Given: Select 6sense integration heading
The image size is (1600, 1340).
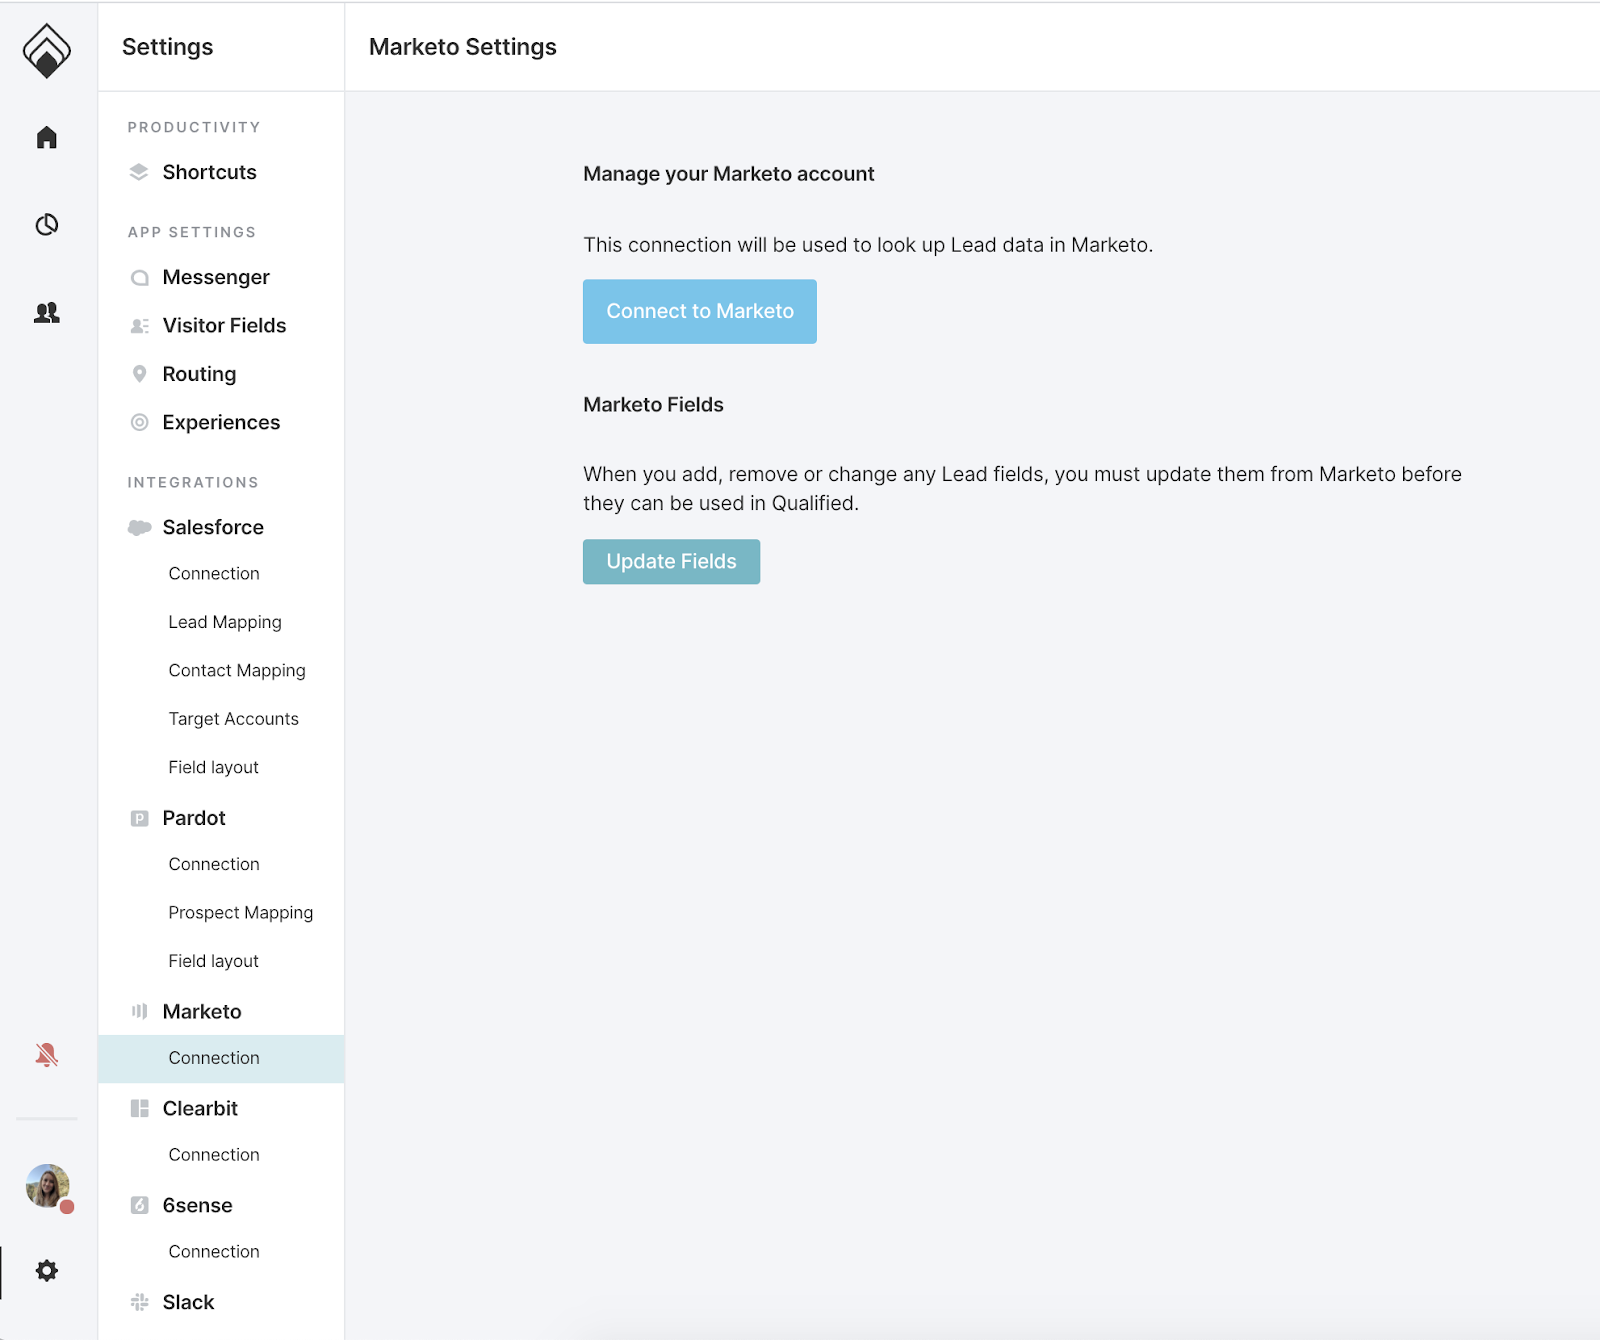Looking at the screenshot, I should point(197,1205).
